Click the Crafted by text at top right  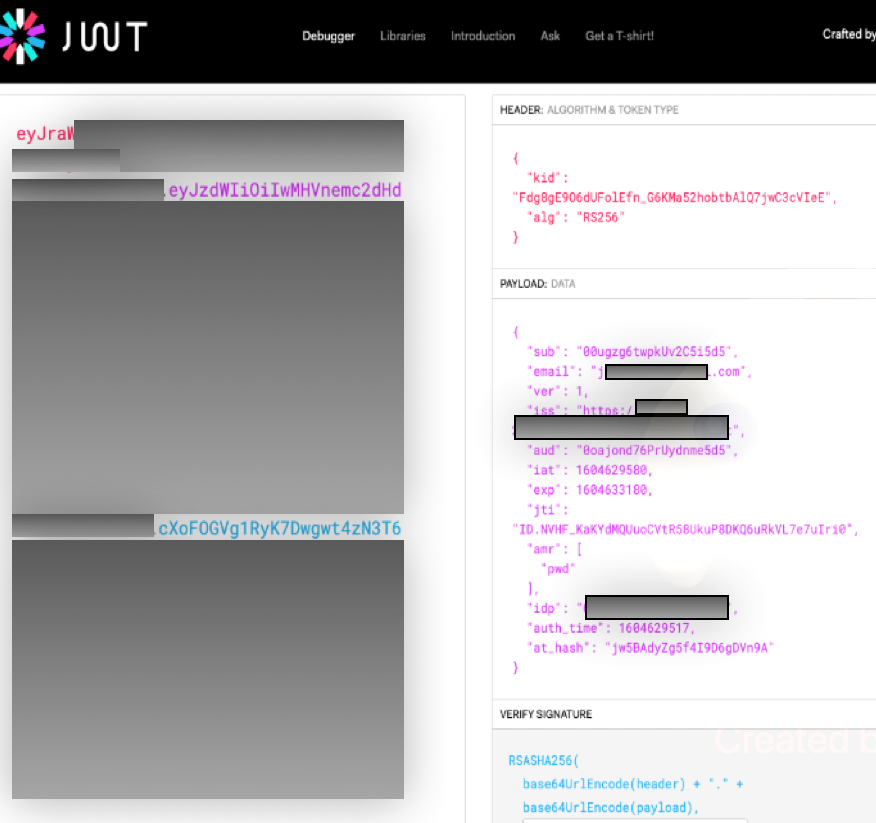(848, 34)
